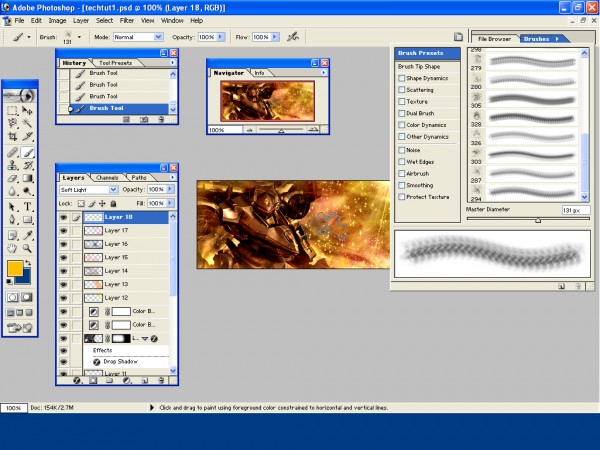Select the Clone Stamp tool

pos(12,165)
